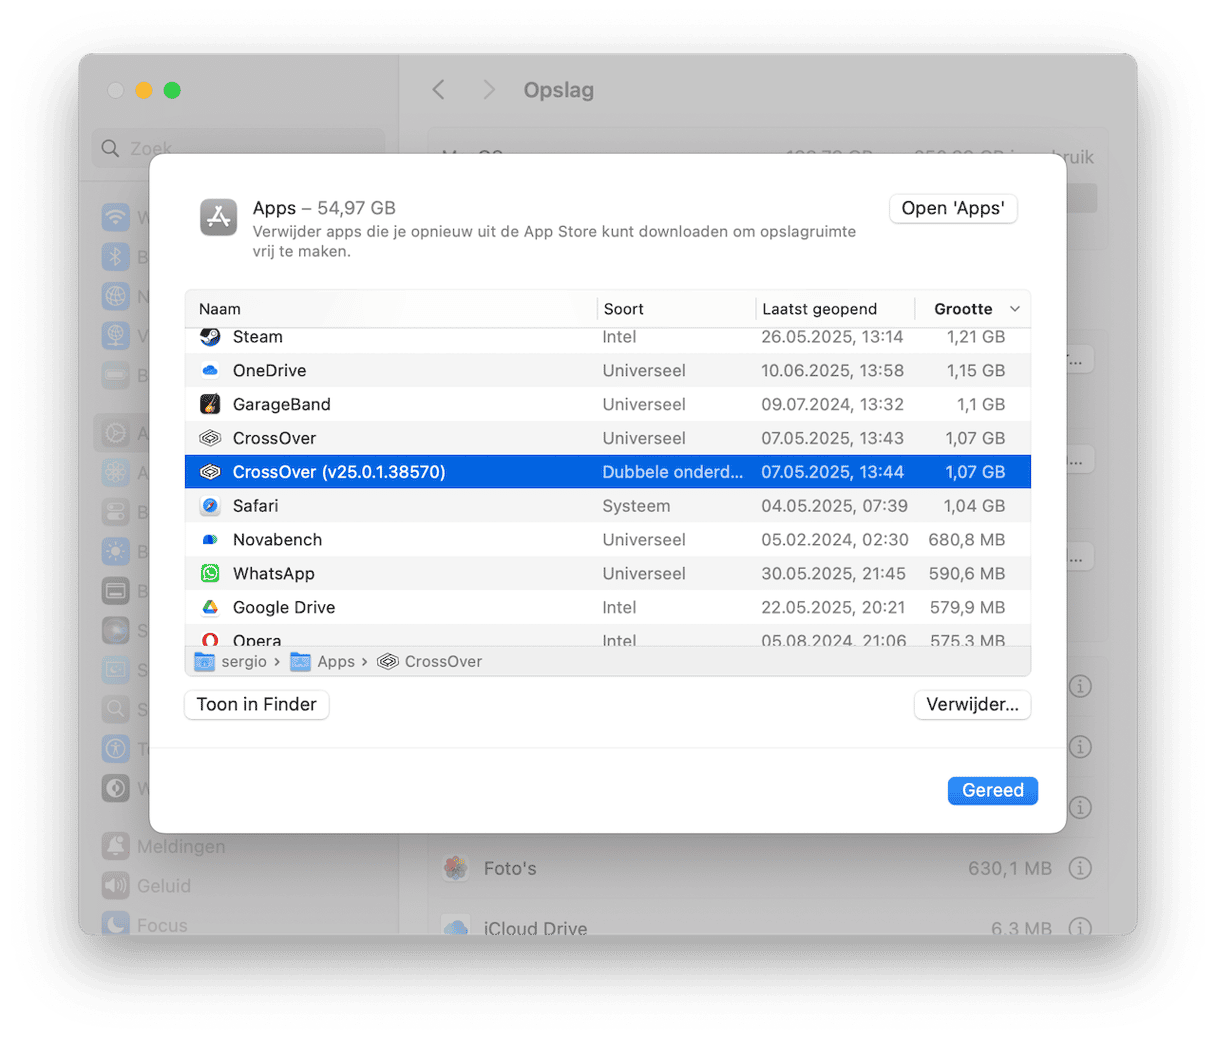
Task: Click the date 26.05.2025, 13:14
Action: coord(832,337)
